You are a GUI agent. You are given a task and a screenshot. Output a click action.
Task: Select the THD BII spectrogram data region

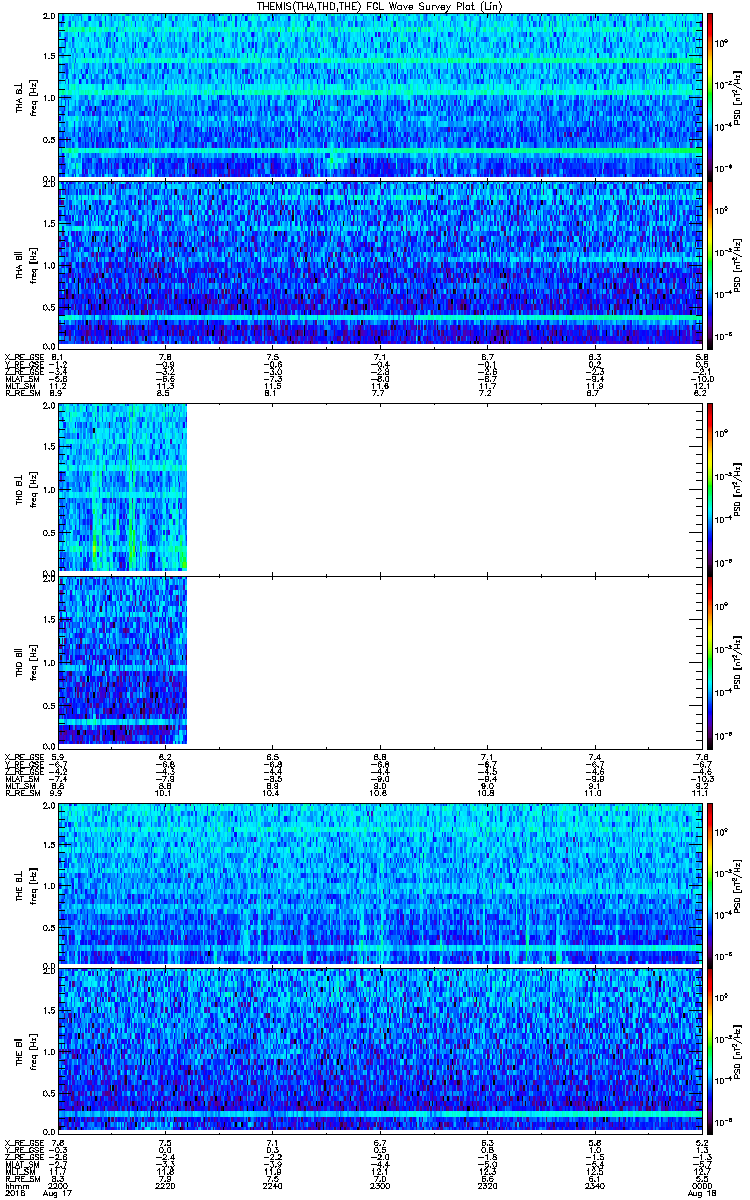click(122, 660)
